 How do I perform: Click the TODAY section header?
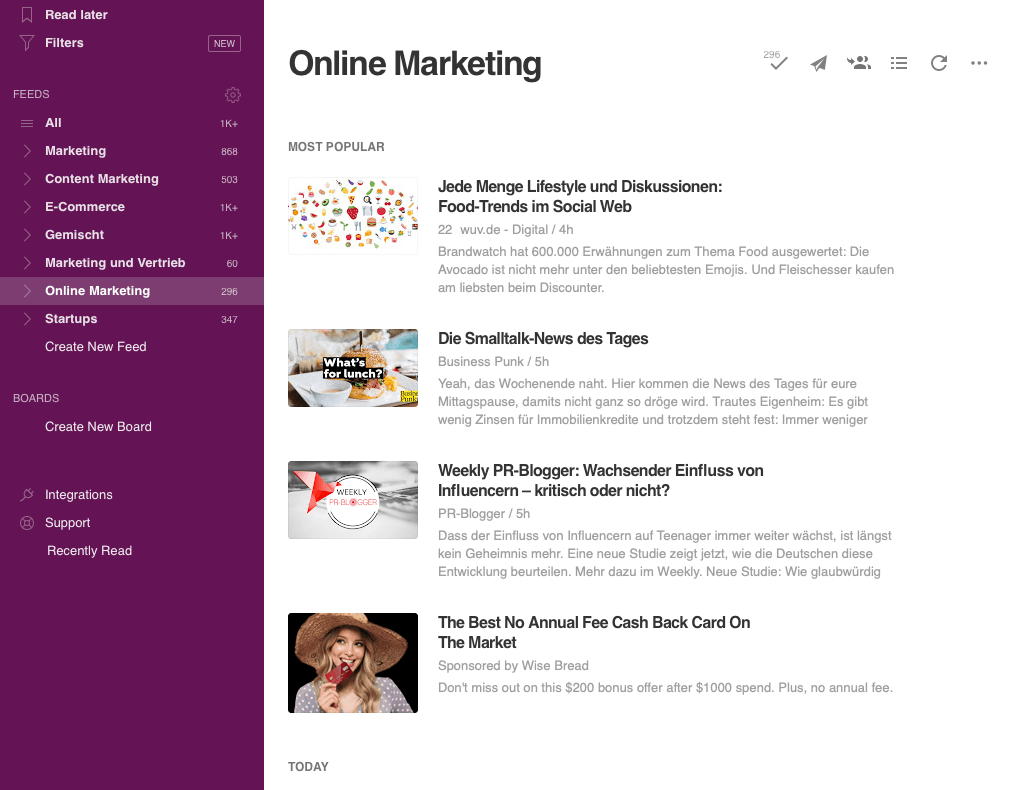coord(308,767)
